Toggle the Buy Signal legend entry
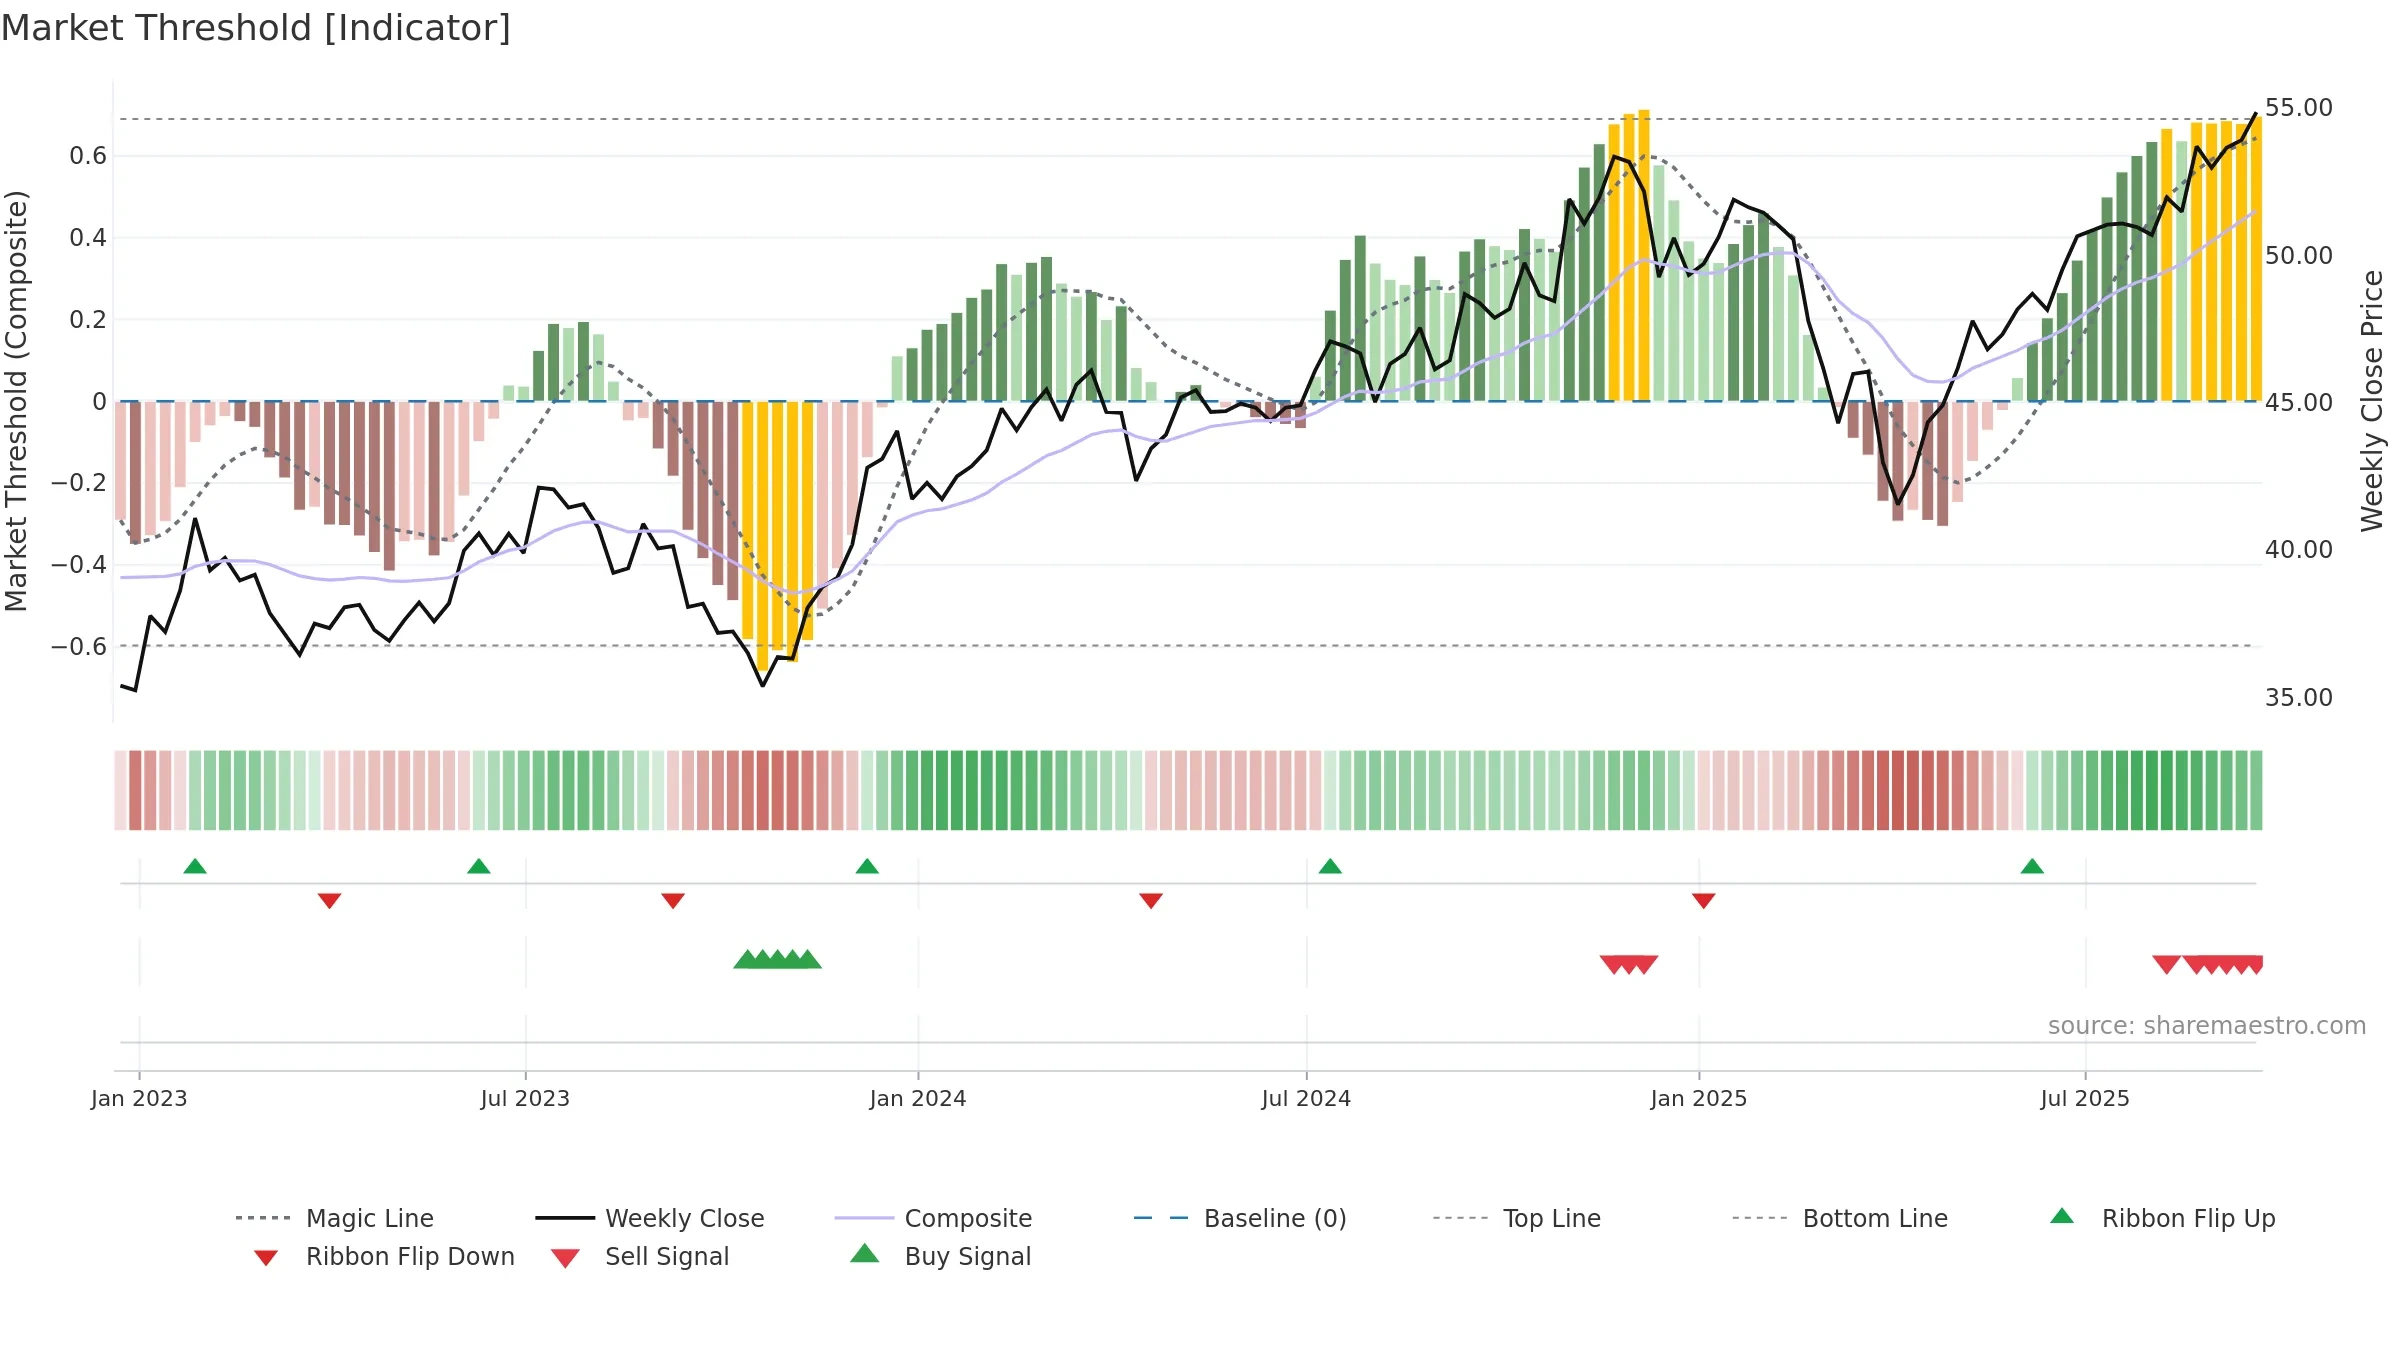 tap(940, 1256)
